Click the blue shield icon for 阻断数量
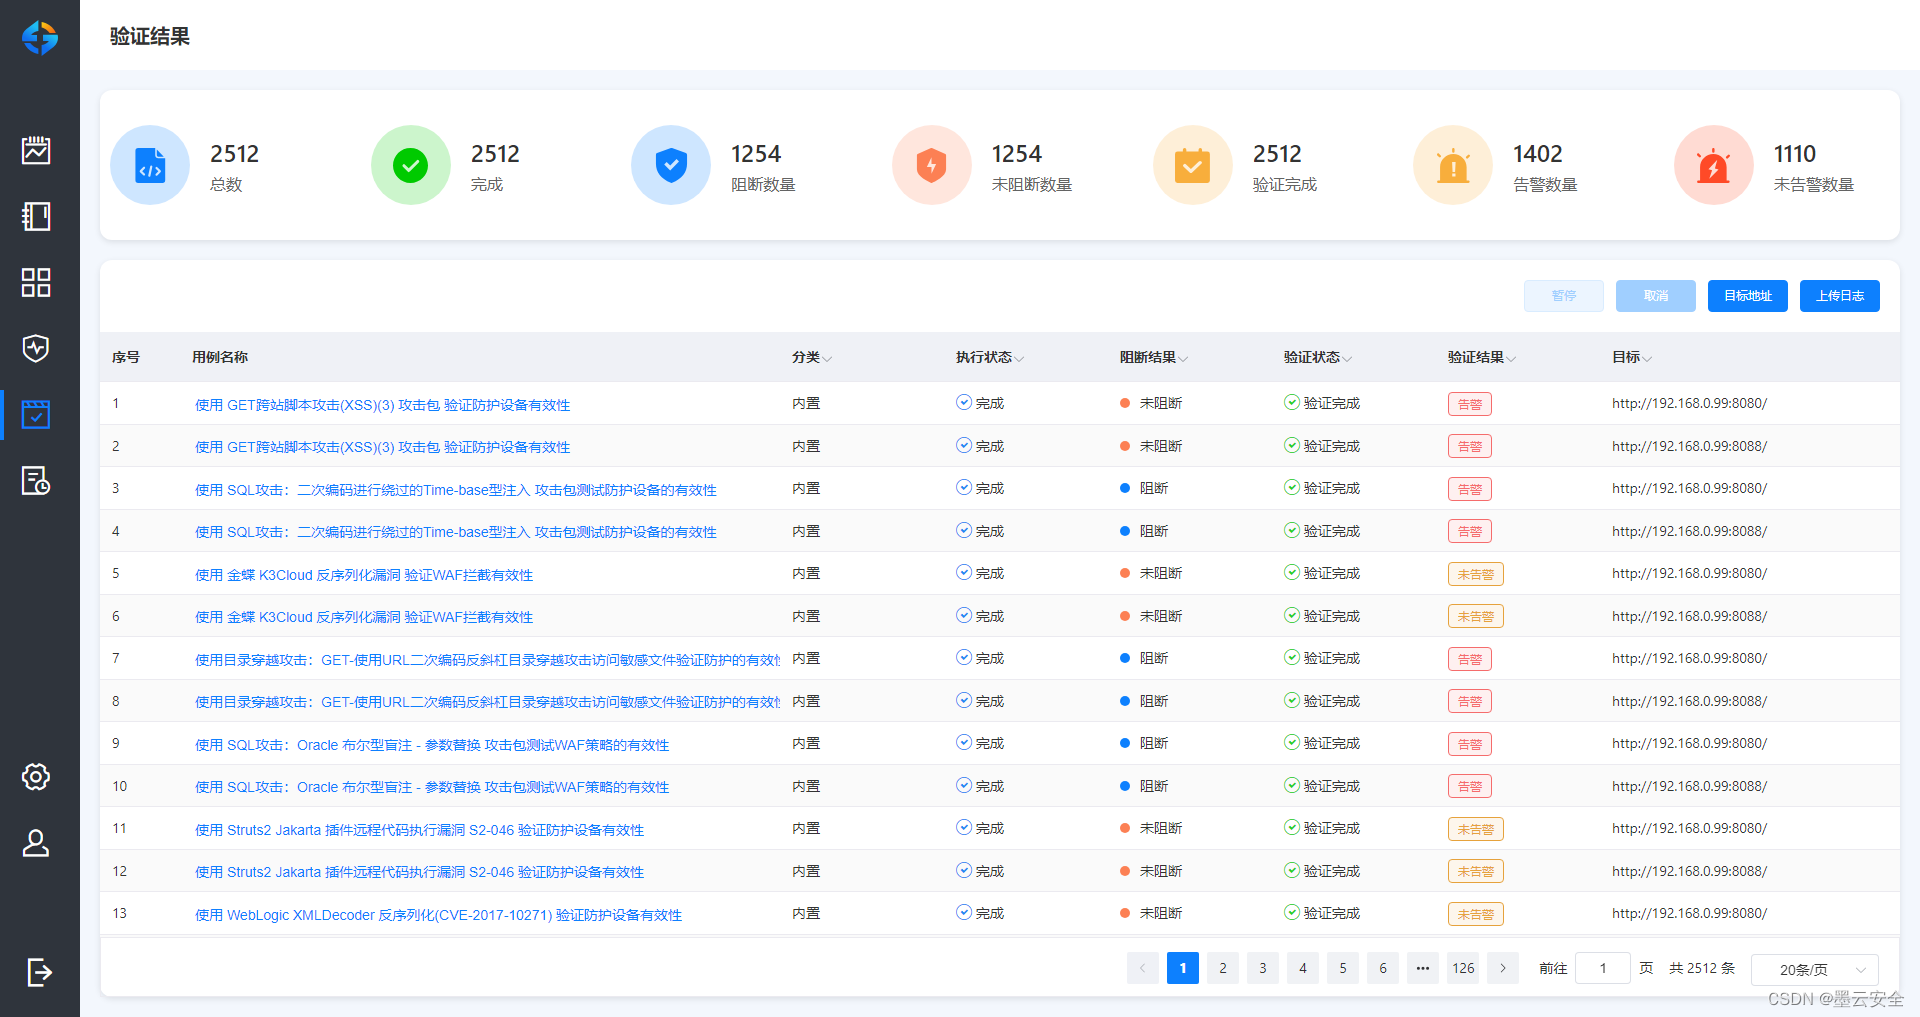Image resolution: width=1920 pixels, height=1017 pixels. coord(671,165)
